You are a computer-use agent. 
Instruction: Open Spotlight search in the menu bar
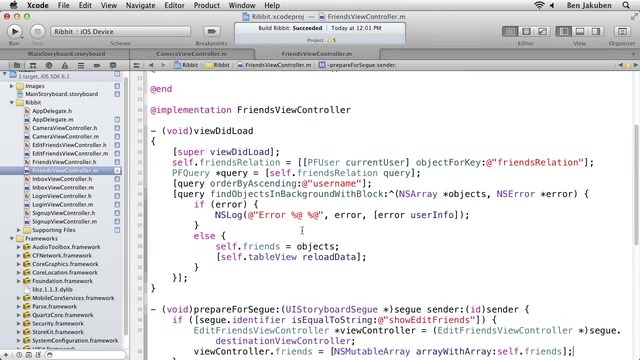626,5
